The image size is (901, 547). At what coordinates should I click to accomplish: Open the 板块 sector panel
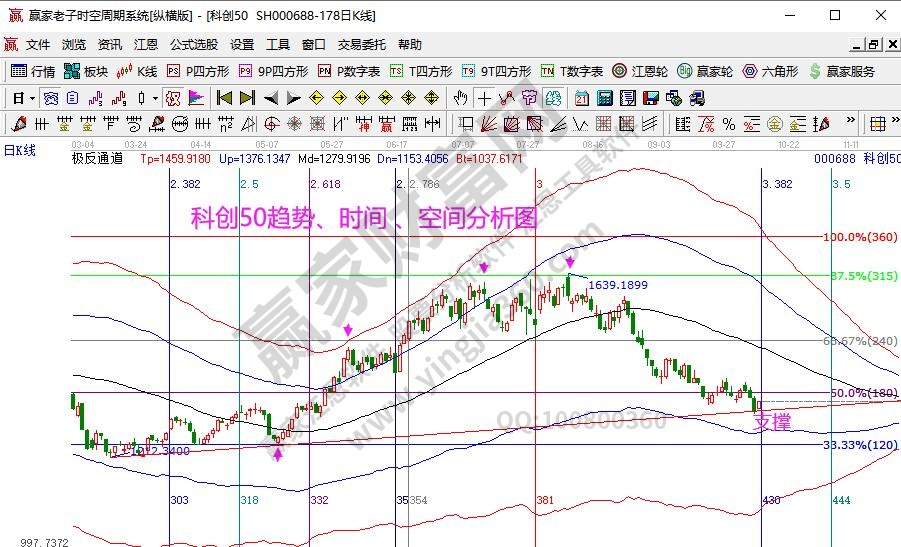(86, 71)
